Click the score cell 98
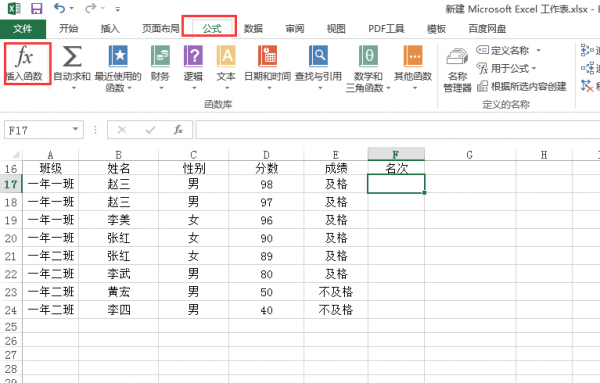The height and width of the screenshot is (383, 600). click(x=266, y=184)
